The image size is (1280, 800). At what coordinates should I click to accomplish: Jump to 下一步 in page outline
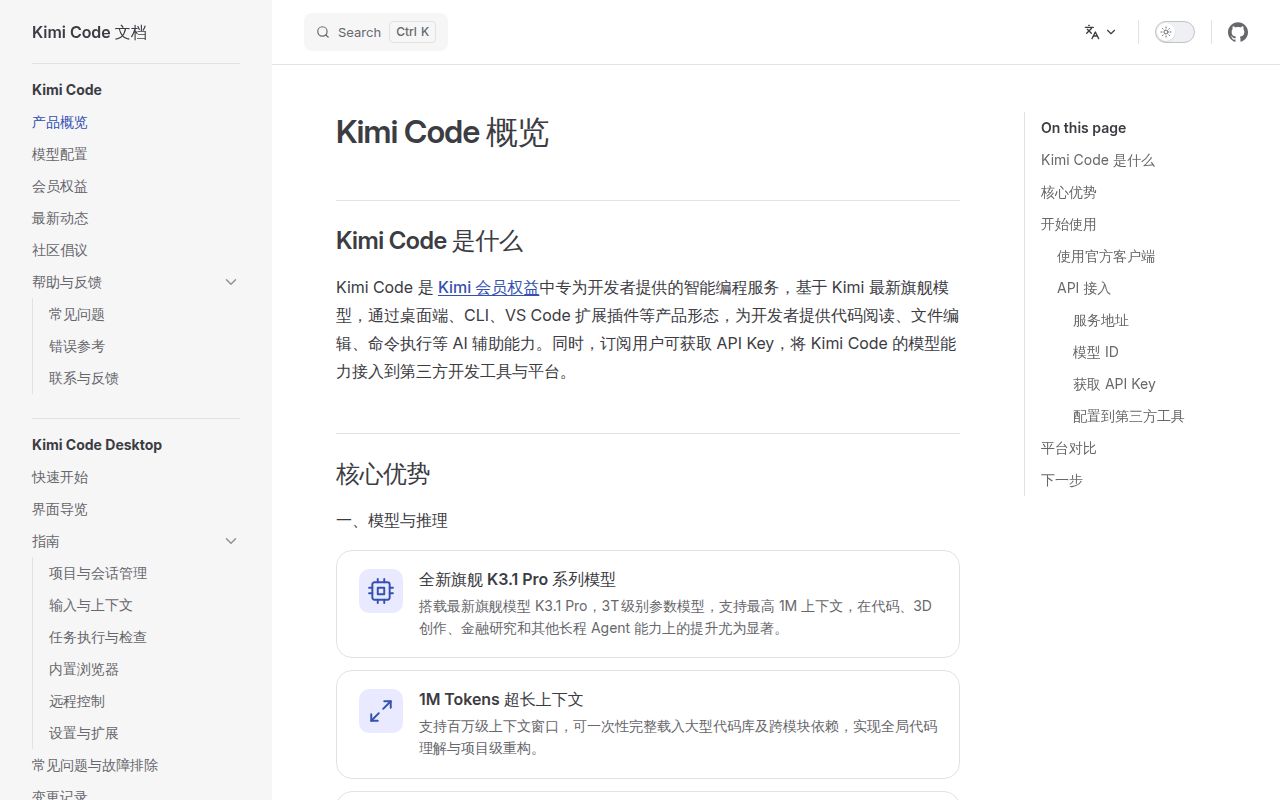coord(1062,480)
